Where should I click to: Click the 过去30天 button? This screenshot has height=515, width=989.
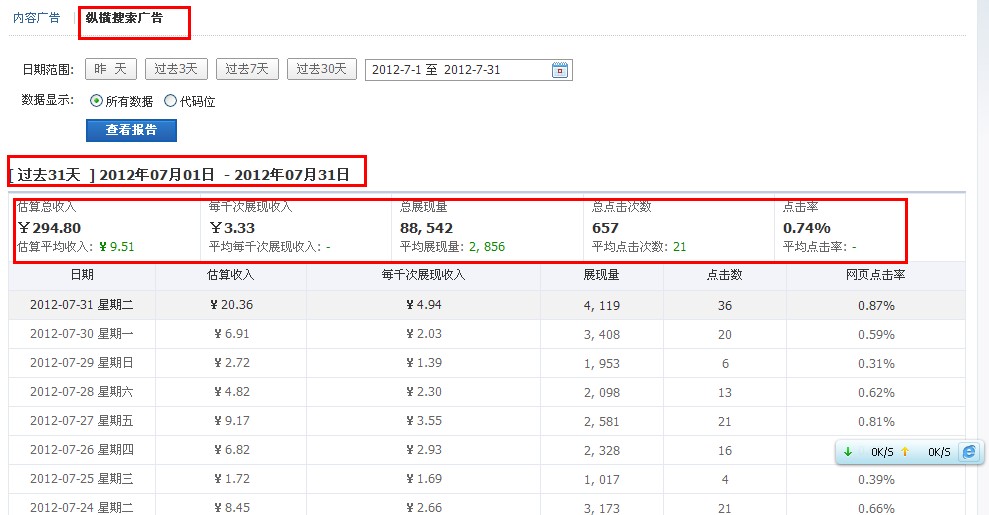point(322,69)
